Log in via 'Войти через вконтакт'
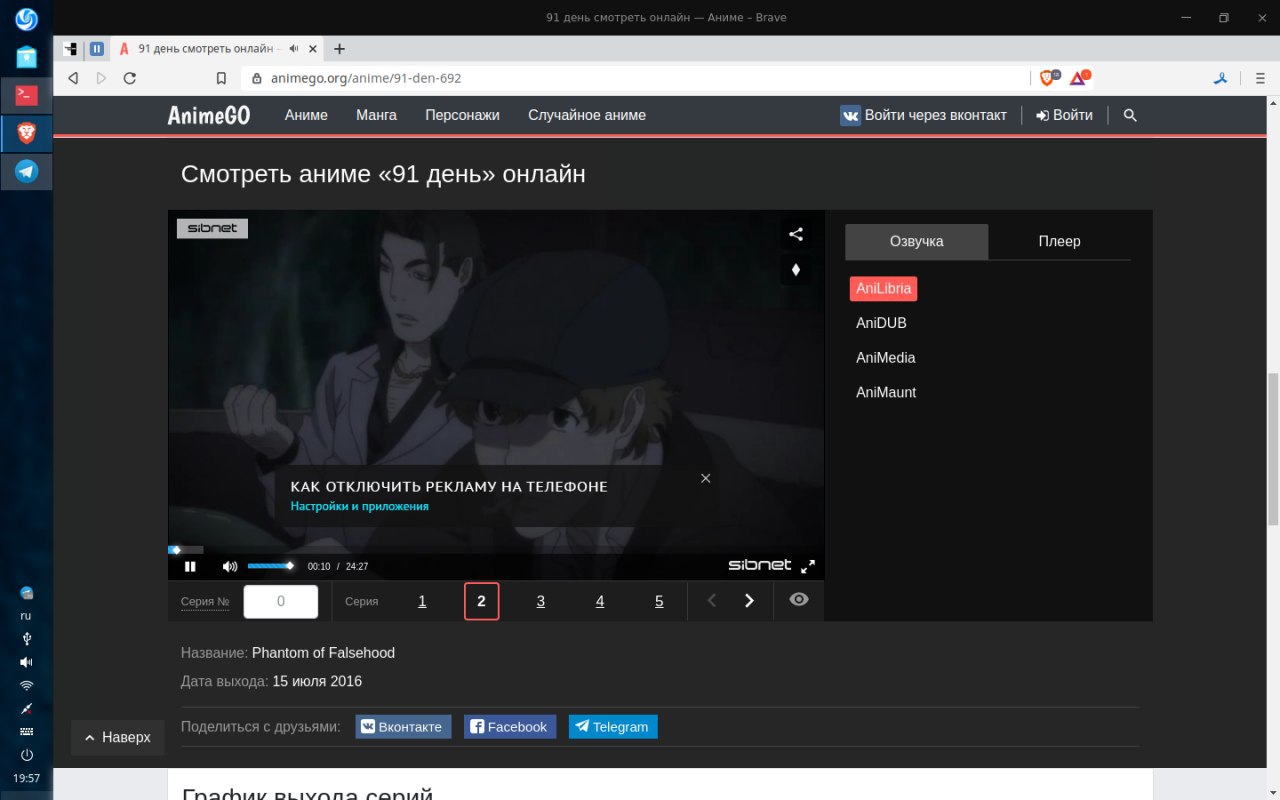The height and width of the screenshot is (800, 1280). click(x=923, y=115)
